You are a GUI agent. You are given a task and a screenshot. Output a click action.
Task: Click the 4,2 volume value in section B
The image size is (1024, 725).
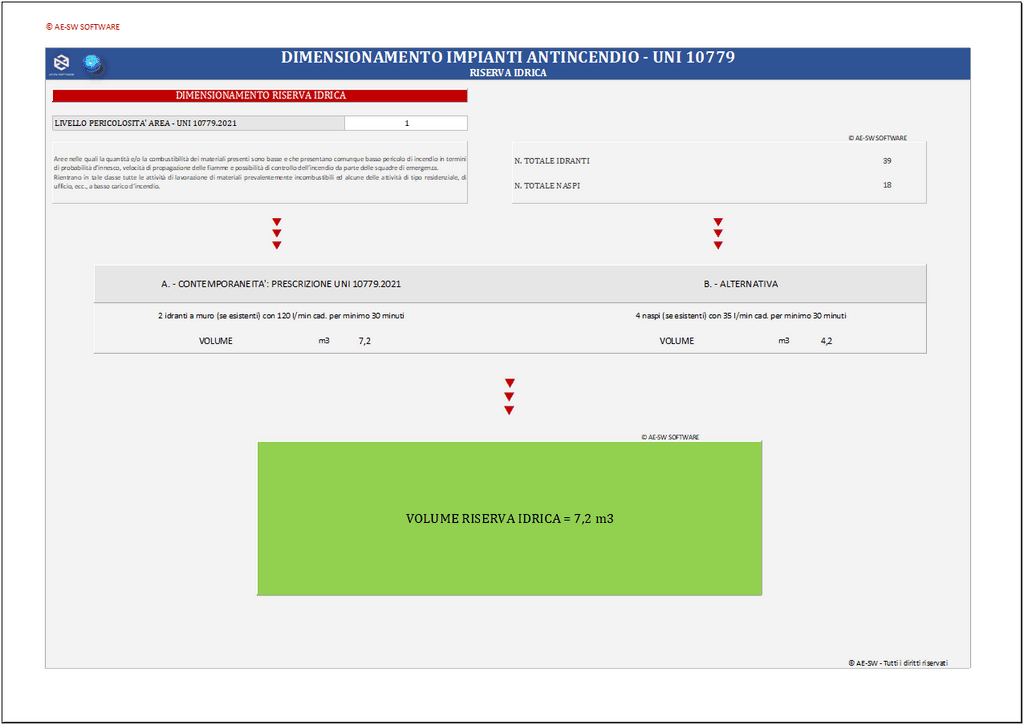point(827,341)
